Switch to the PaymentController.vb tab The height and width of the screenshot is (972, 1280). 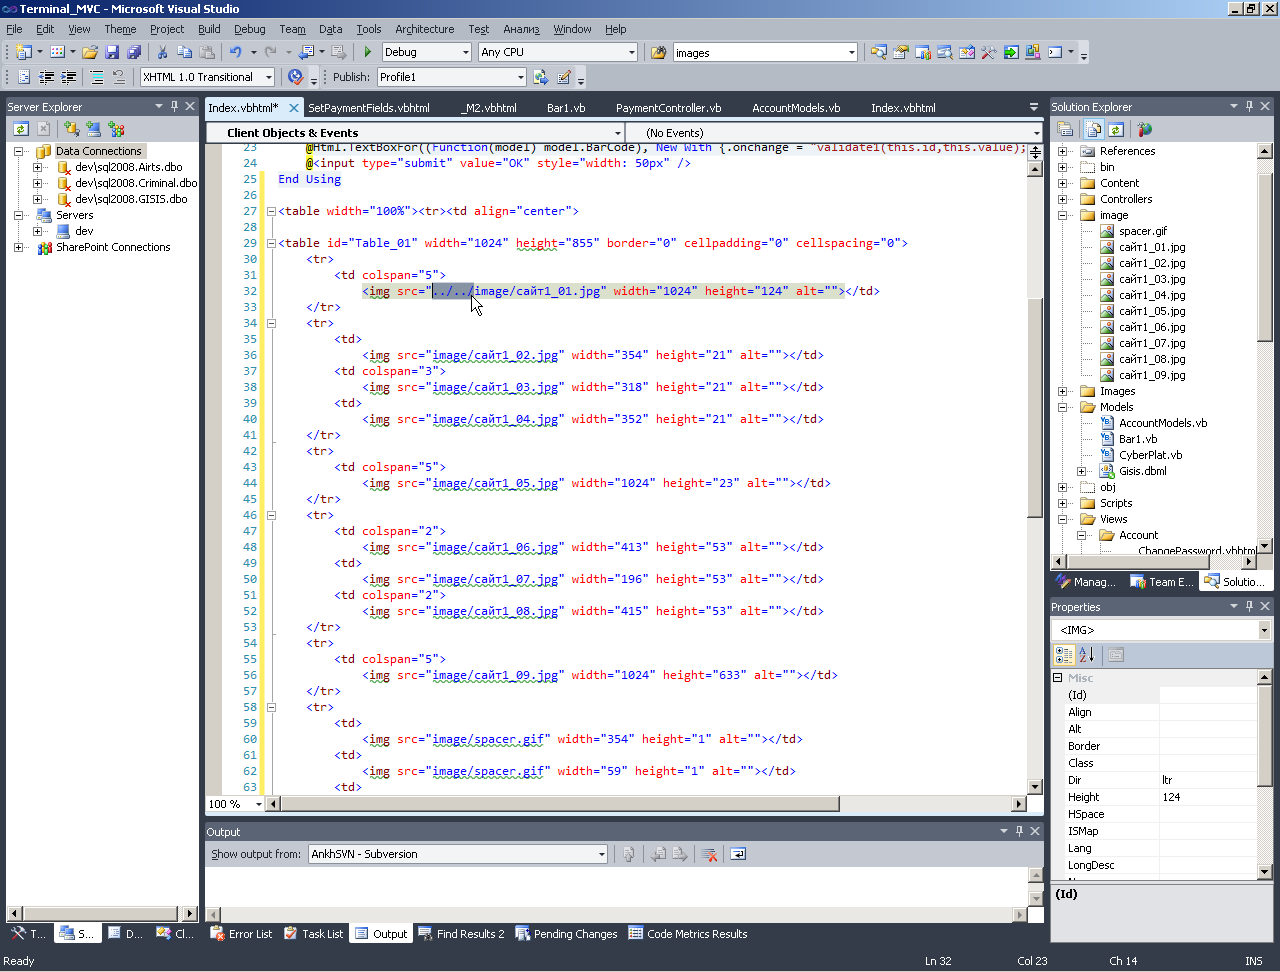668,108
